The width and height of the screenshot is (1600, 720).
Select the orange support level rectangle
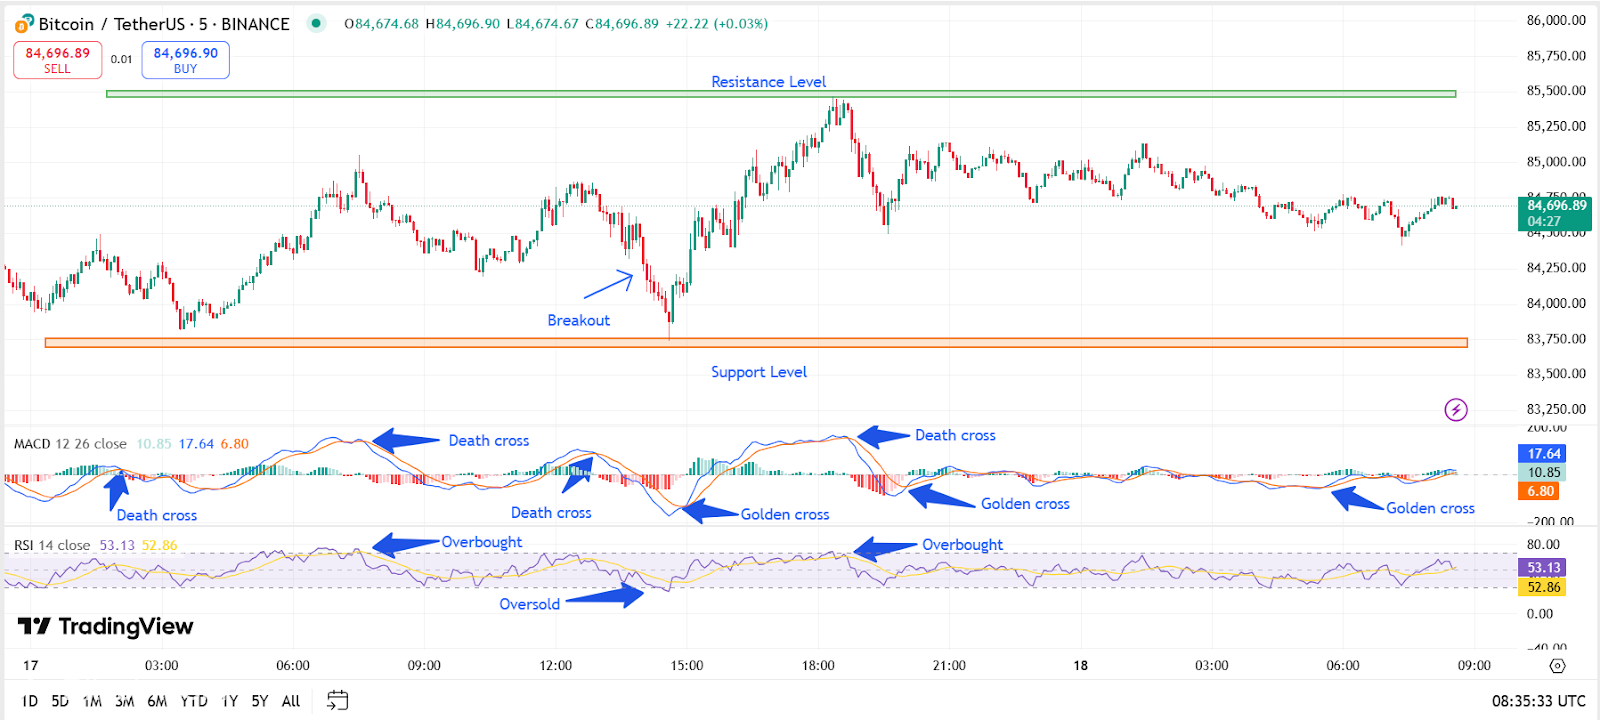coord(756,343)
